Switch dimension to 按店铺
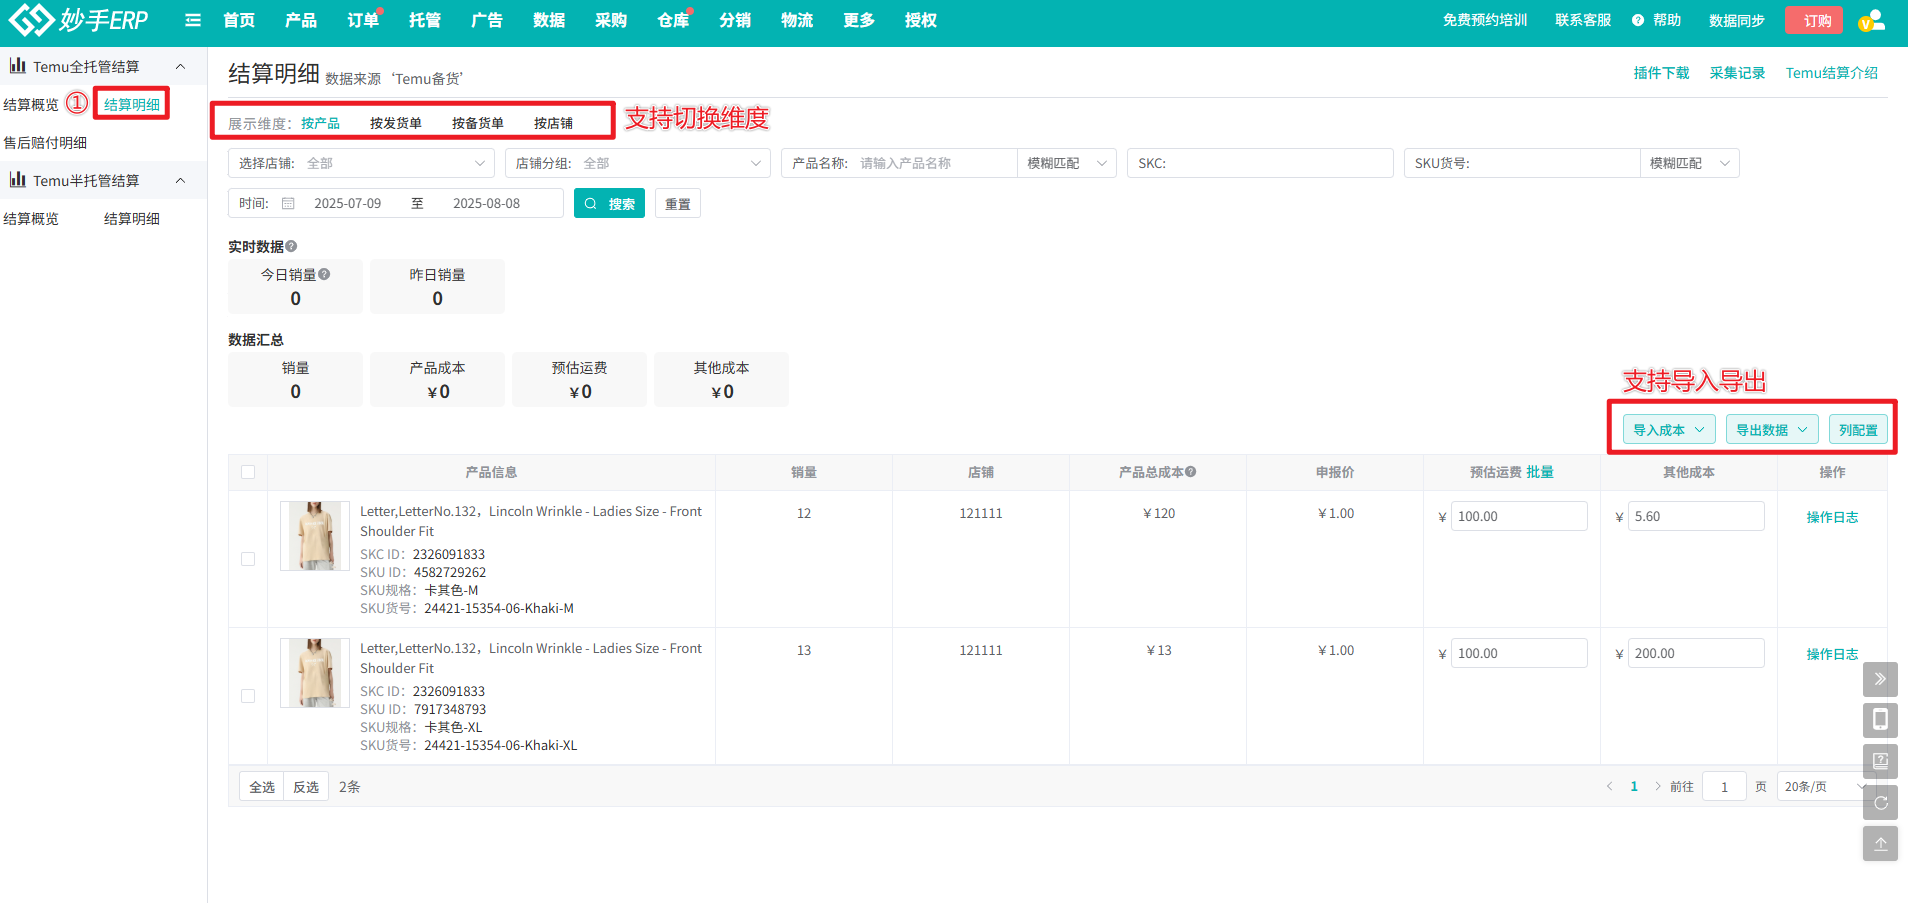 pyautogui.click(x=553, y=123)
